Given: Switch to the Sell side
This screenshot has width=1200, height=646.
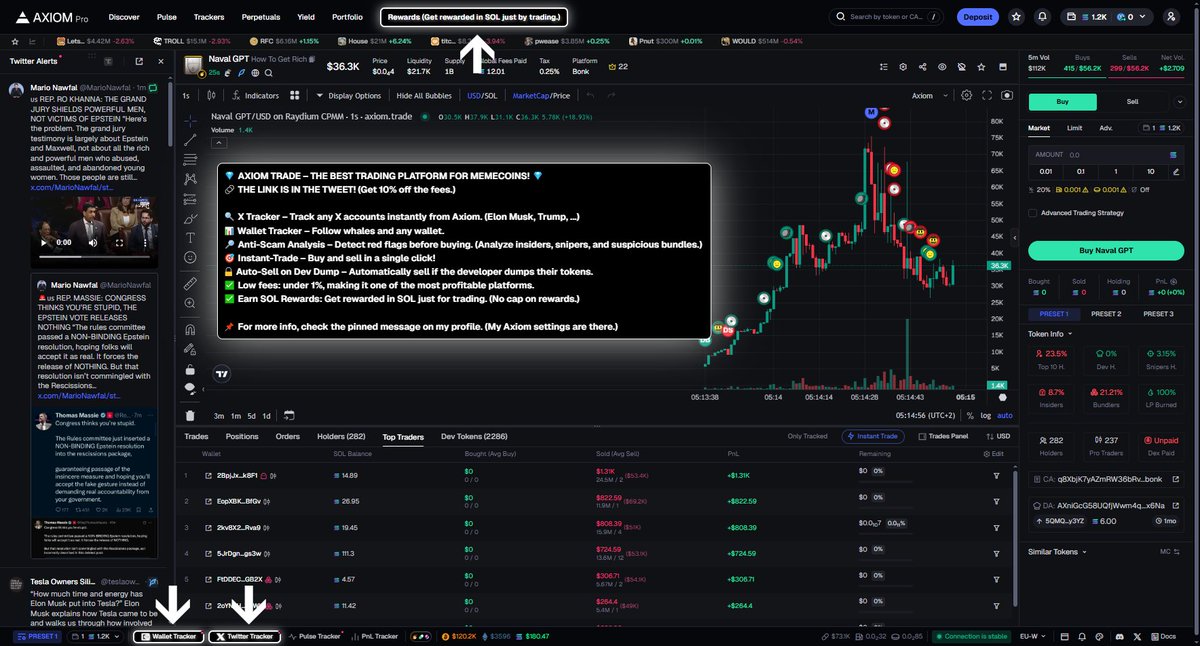Looking at the screenshot, I should (1132, 101).
